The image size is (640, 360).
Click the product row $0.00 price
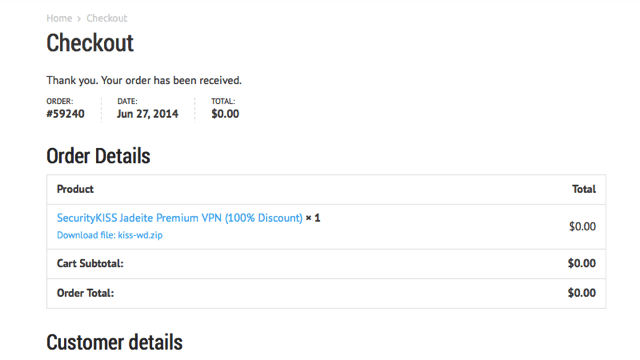coord(582,227)
